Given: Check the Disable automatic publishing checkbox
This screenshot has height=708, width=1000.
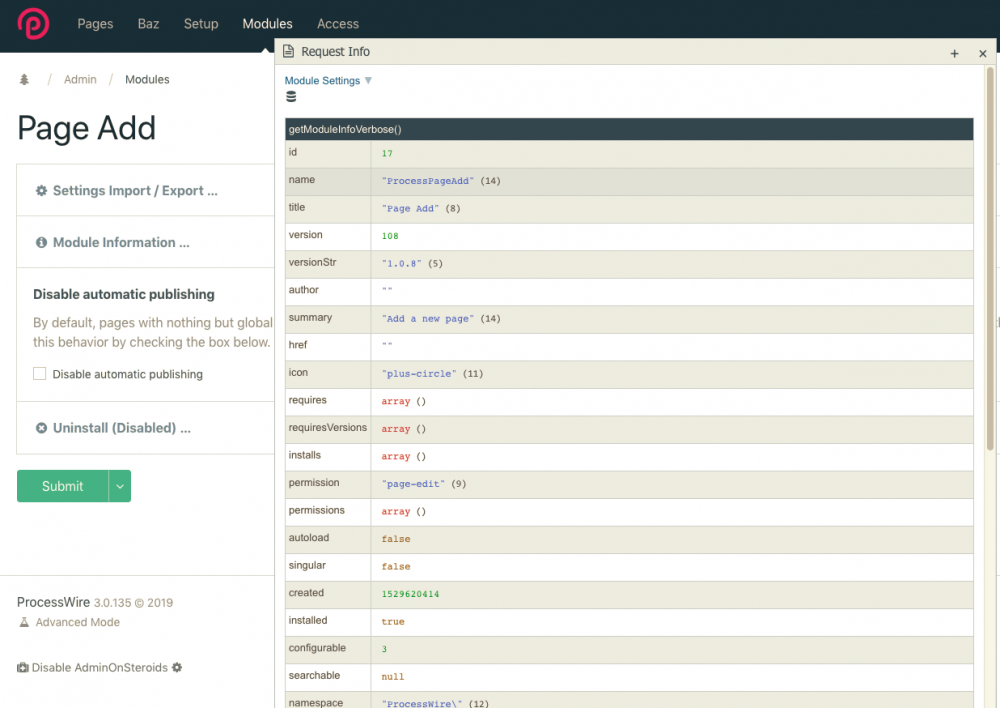Looking at the screenshot, I should [x=40, y=374].
